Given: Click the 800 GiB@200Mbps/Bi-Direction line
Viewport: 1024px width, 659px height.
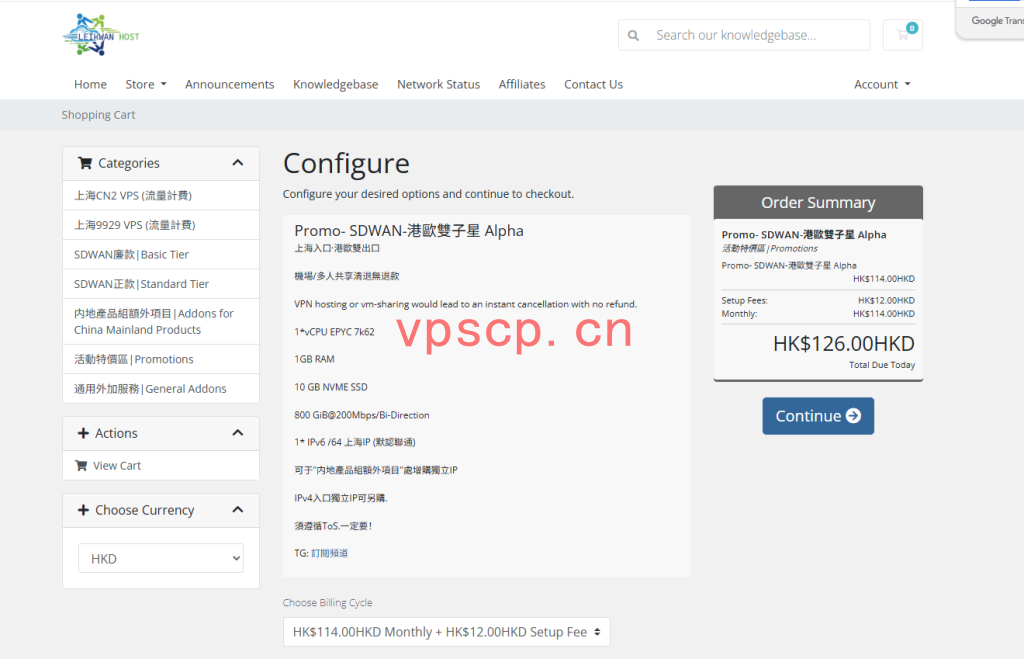Looking at the screenshot, I should (362, 415).
